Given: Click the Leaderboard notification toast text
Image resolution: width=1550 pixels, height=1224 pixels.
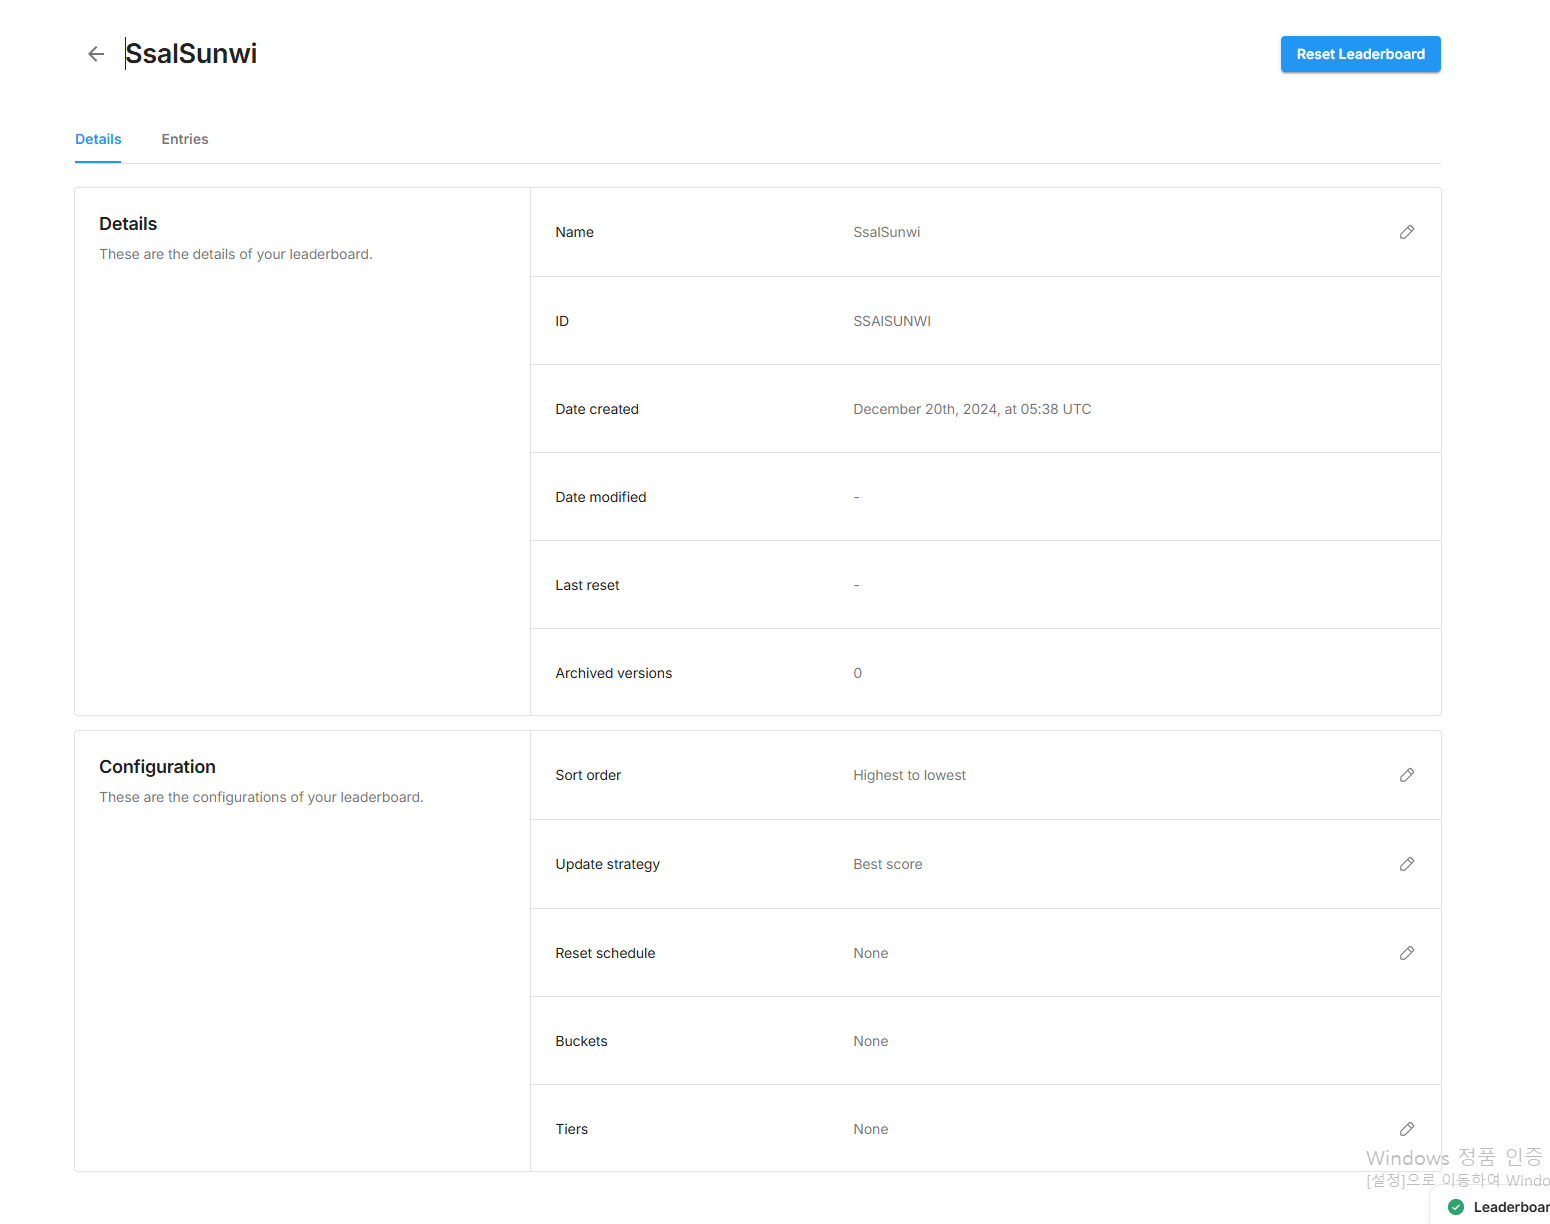Looking at the screenshot, I should click(x=1511, y=1207).
